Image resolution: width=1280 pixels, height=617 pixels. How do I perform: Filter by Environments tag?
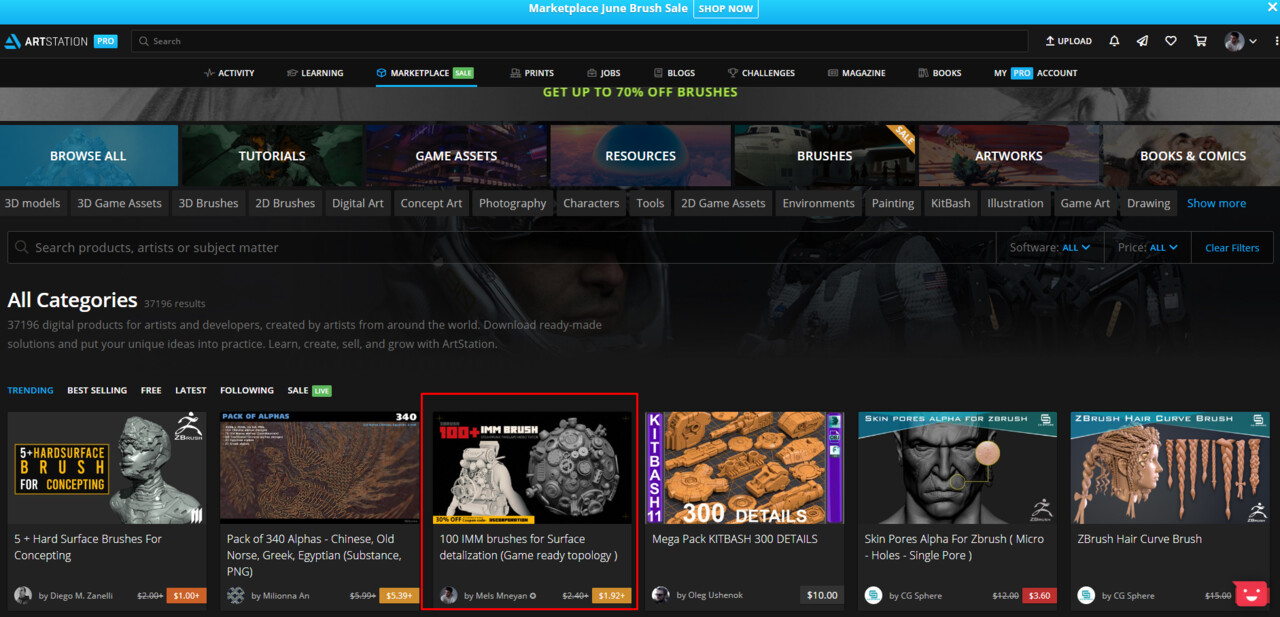(818, 203)
